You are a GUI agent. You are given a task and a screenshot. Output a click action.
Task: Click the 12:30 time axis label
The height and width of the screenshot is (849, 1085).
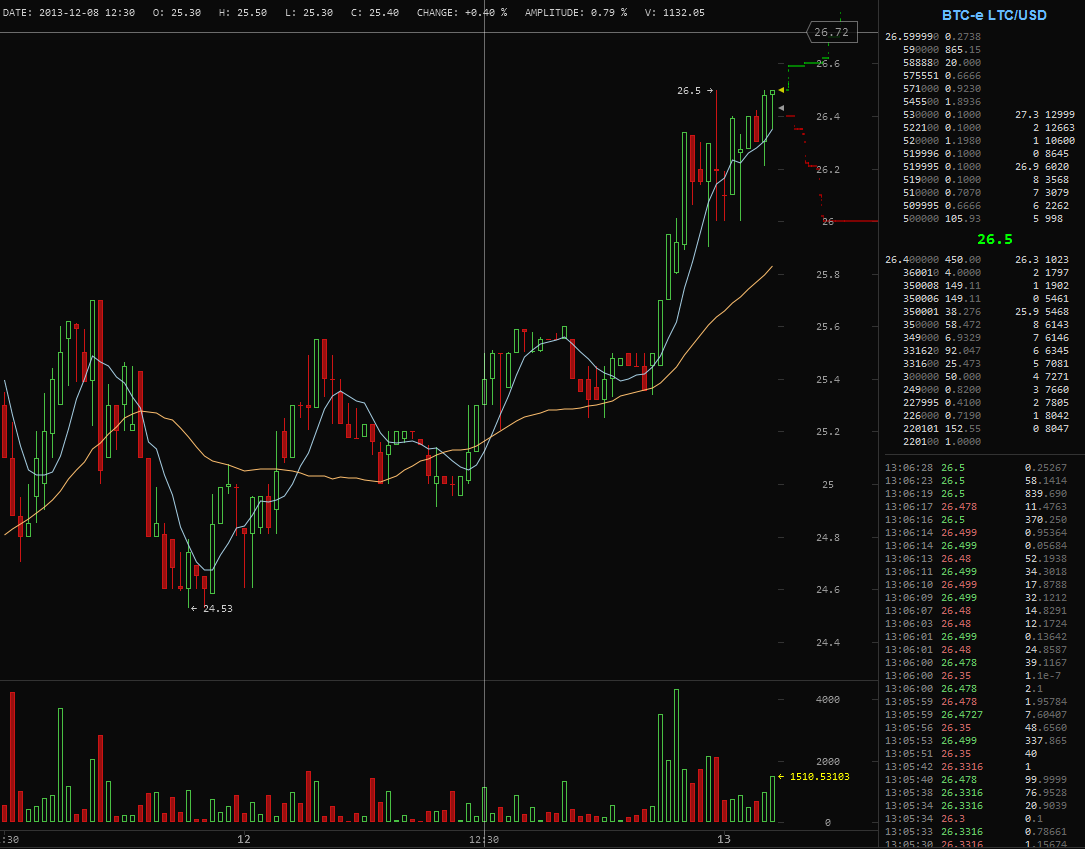coord(485,839)
